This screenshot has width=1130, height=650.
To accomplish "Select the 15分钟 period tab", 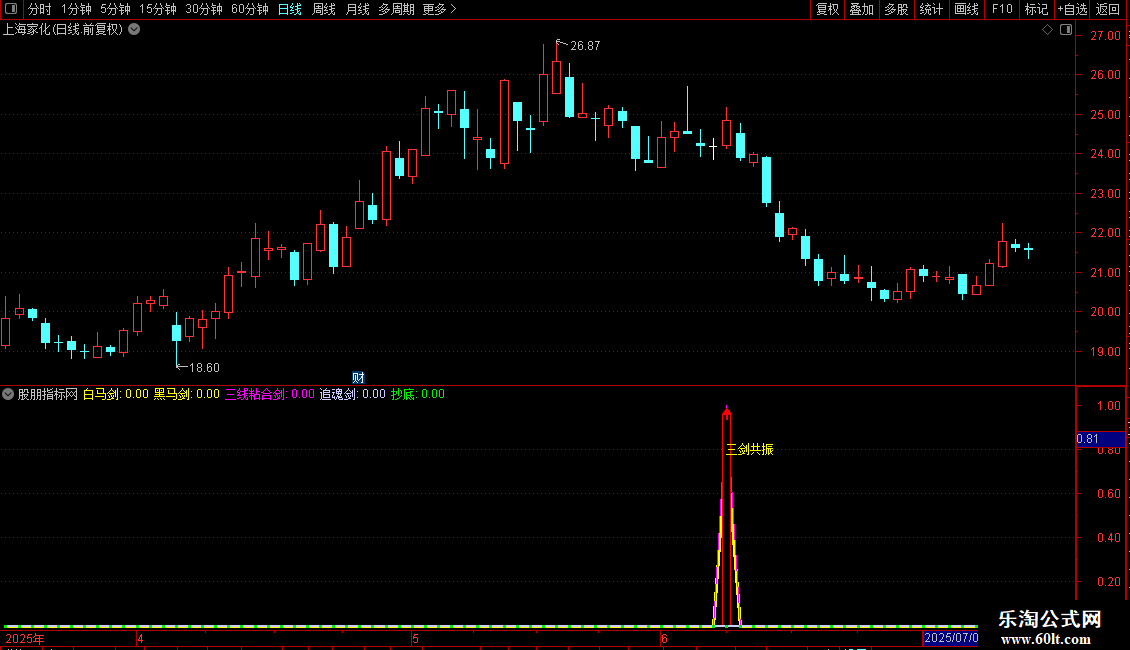I will pyautogui.click(x=158, y=9).
